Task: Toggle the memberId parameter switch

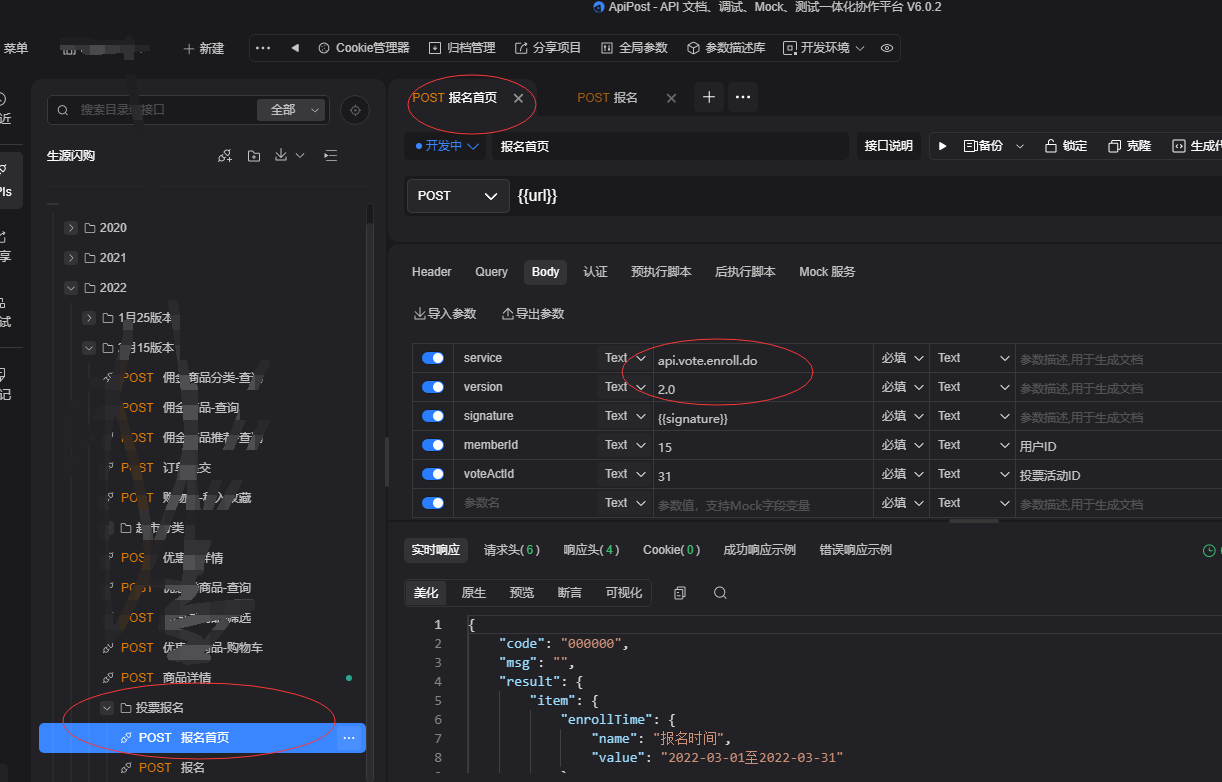Action: [x=433, y=445]
